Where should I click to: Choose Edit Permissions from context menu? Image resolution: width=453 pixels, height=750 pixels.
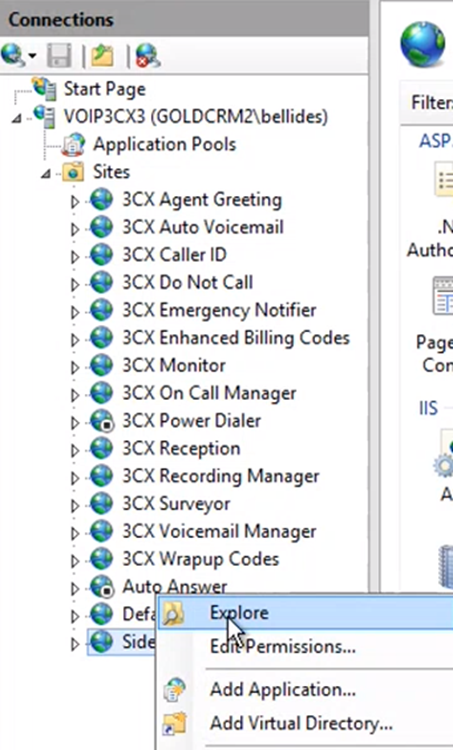[x=283, y=647]
